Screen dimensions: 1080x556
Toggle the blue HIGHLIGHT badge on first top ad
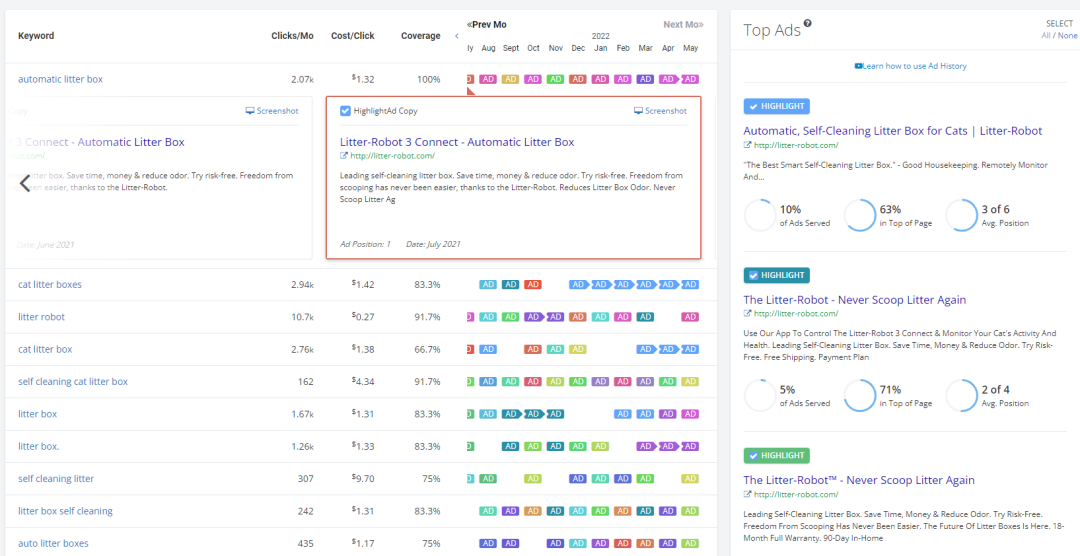[x=776, y=106]
